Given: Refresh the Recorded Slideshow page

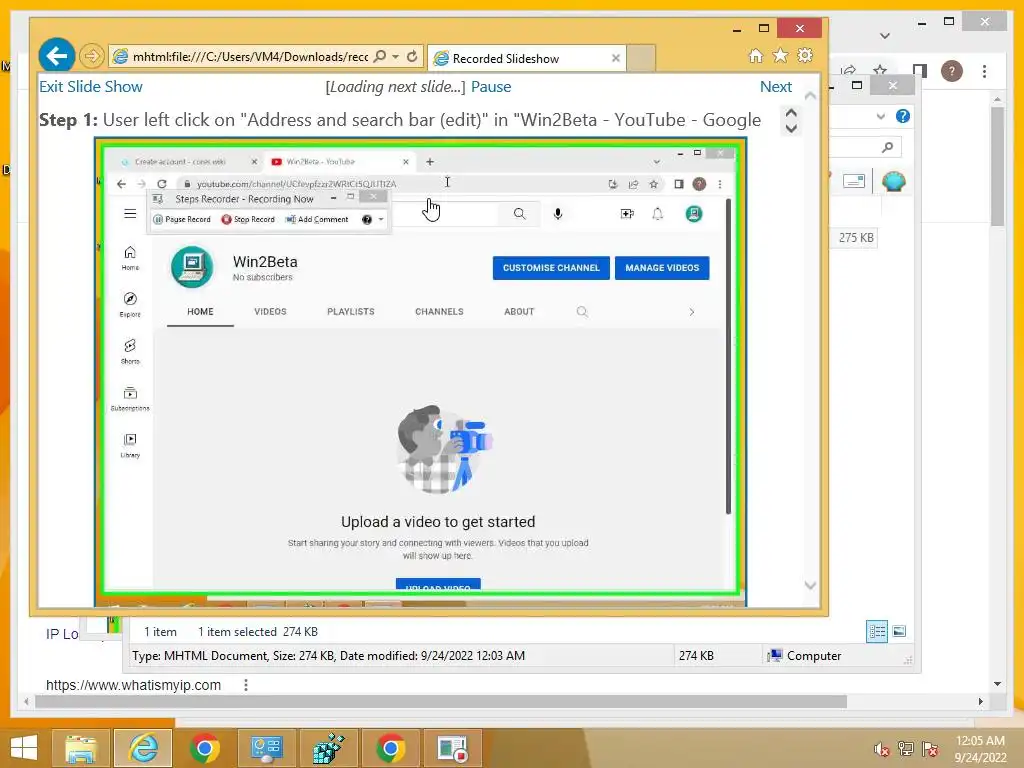Looking at the screenshot, I should (412, 57).
